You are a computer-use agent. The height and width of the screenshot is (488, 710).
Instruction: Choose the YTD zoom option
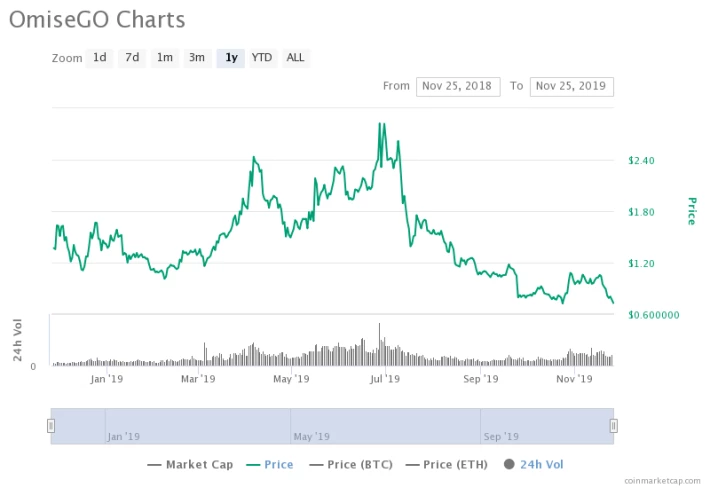tap(262, 58)
